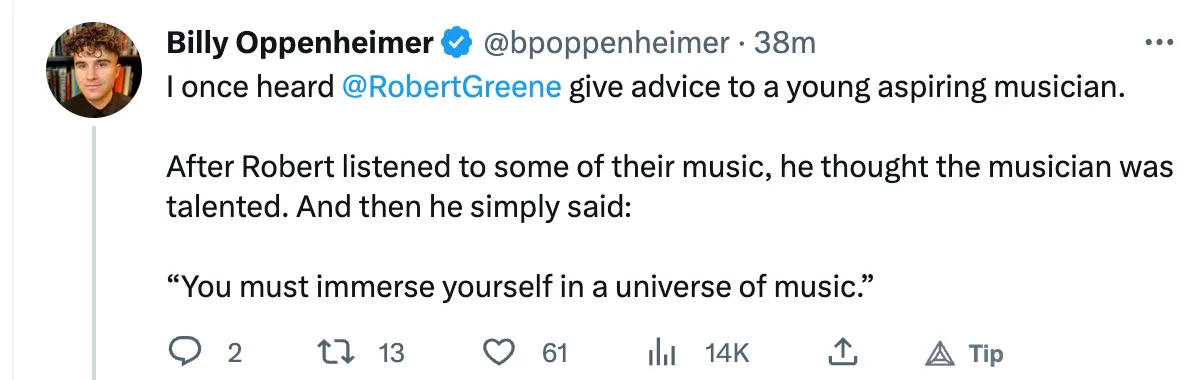Like the tweet with the heart icon
The width and height of the screenshot is (1198, 380).
tap(500, 352)
